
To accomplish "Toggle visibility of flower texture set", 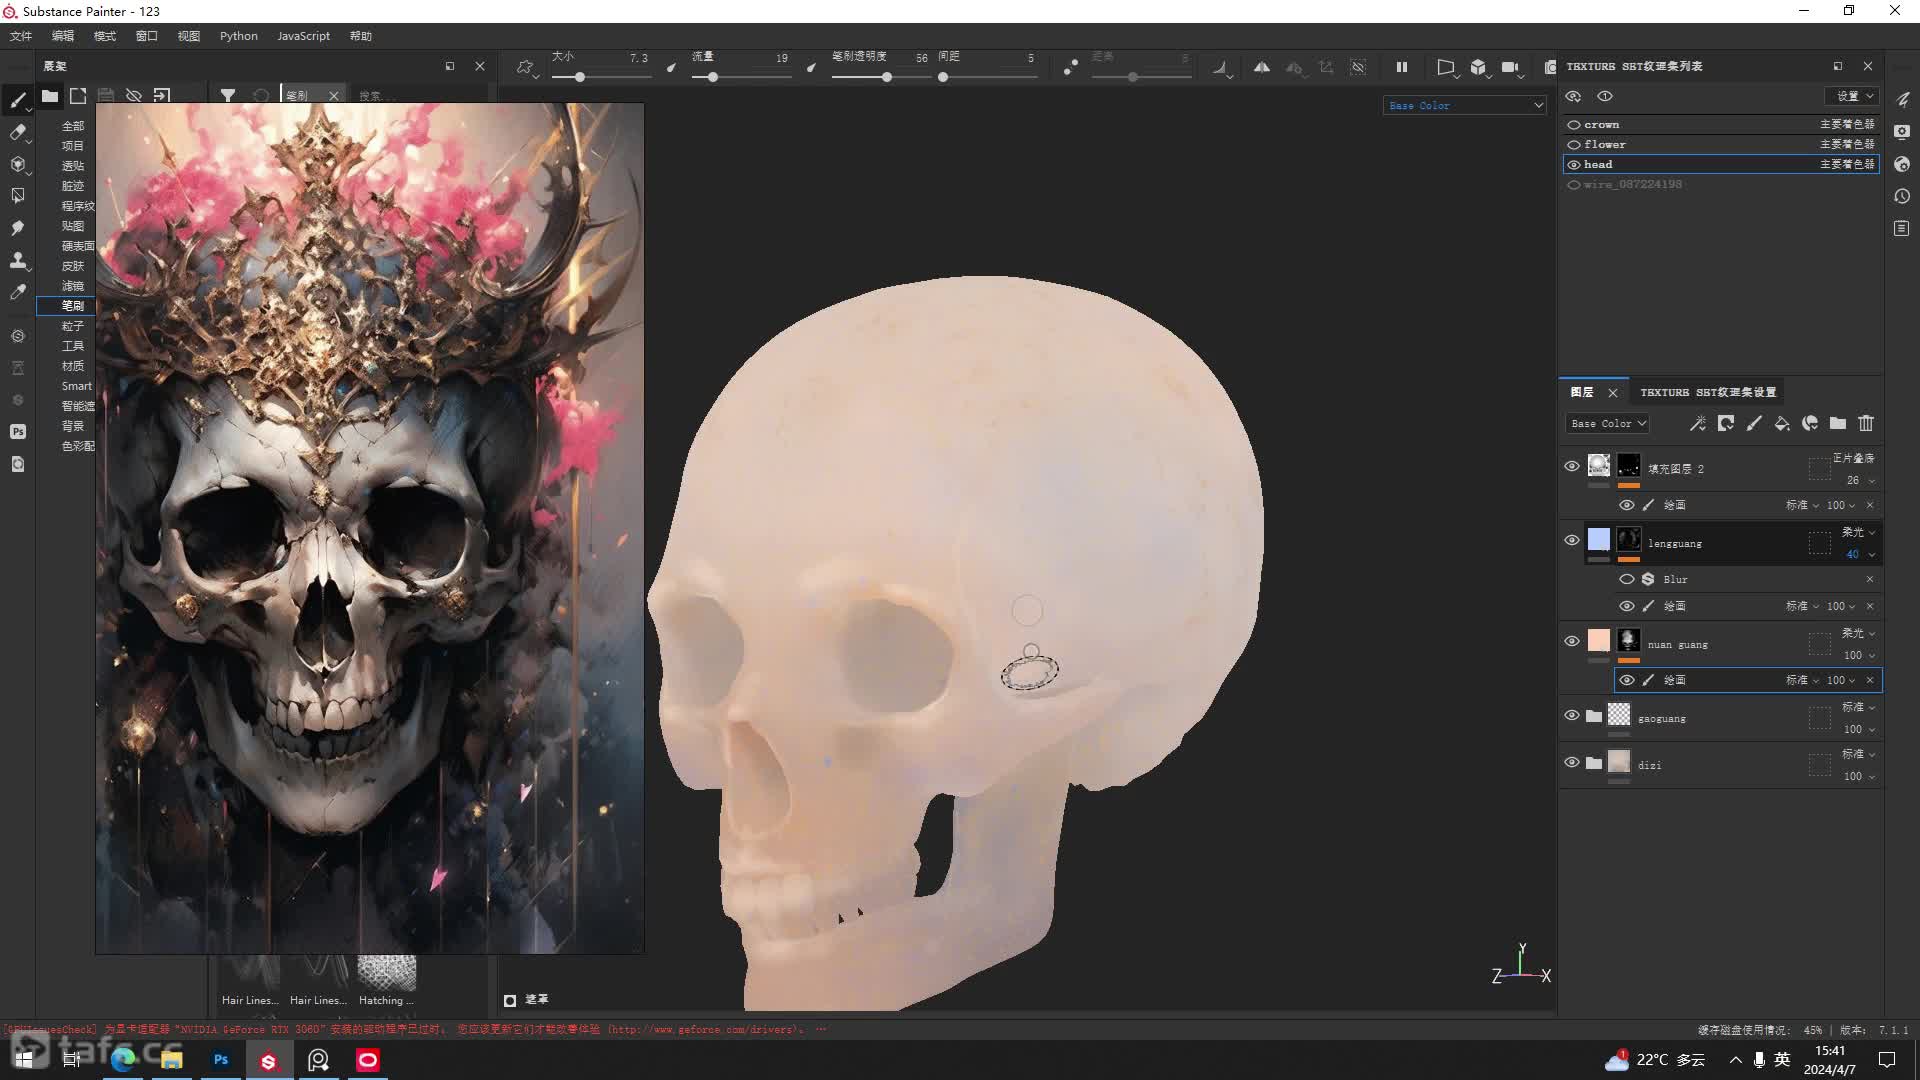I will pos(1574,145).
